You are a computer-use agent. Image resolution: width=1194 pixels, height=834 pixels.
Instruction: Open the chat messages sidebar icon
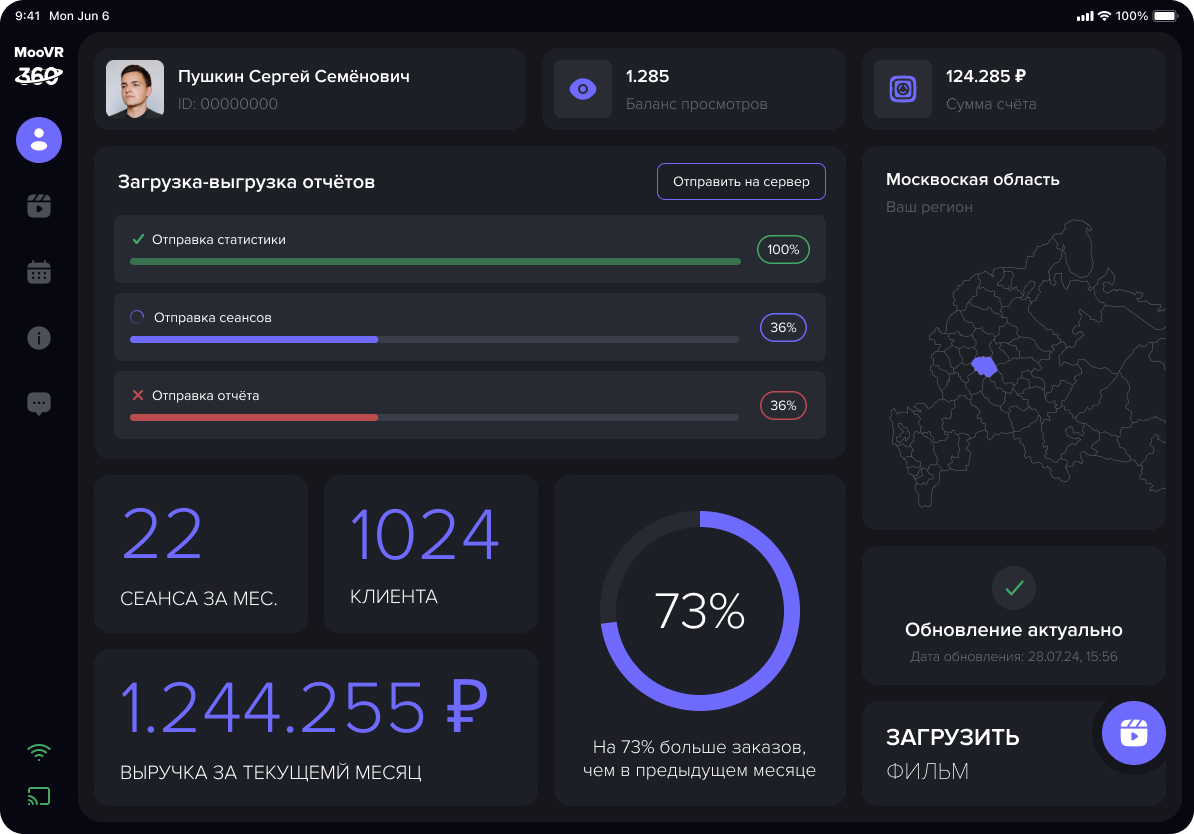(x=39, y=404)
